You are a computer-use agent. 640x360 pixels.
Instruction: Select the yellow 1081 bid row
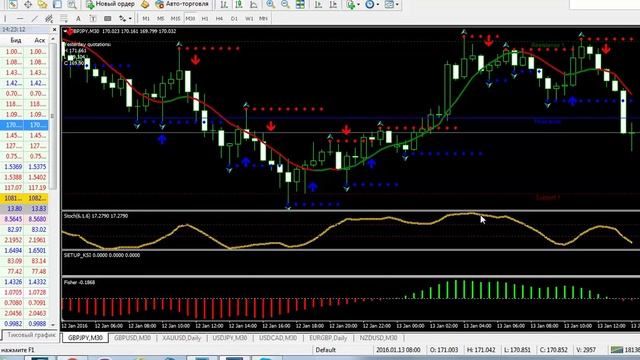(x=24, y=198)
